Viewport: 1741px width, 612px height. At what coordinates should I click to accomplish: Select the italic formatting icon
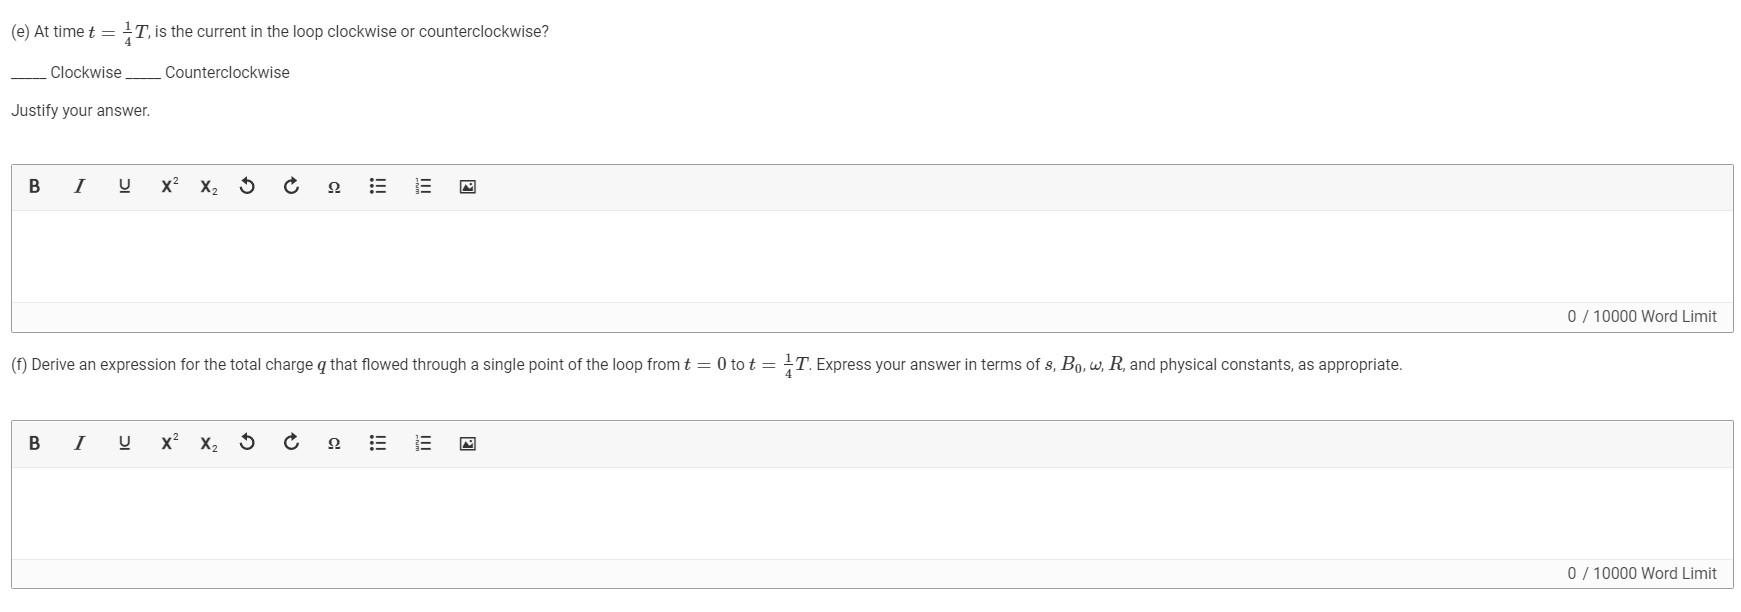click(x=79, y=186)
